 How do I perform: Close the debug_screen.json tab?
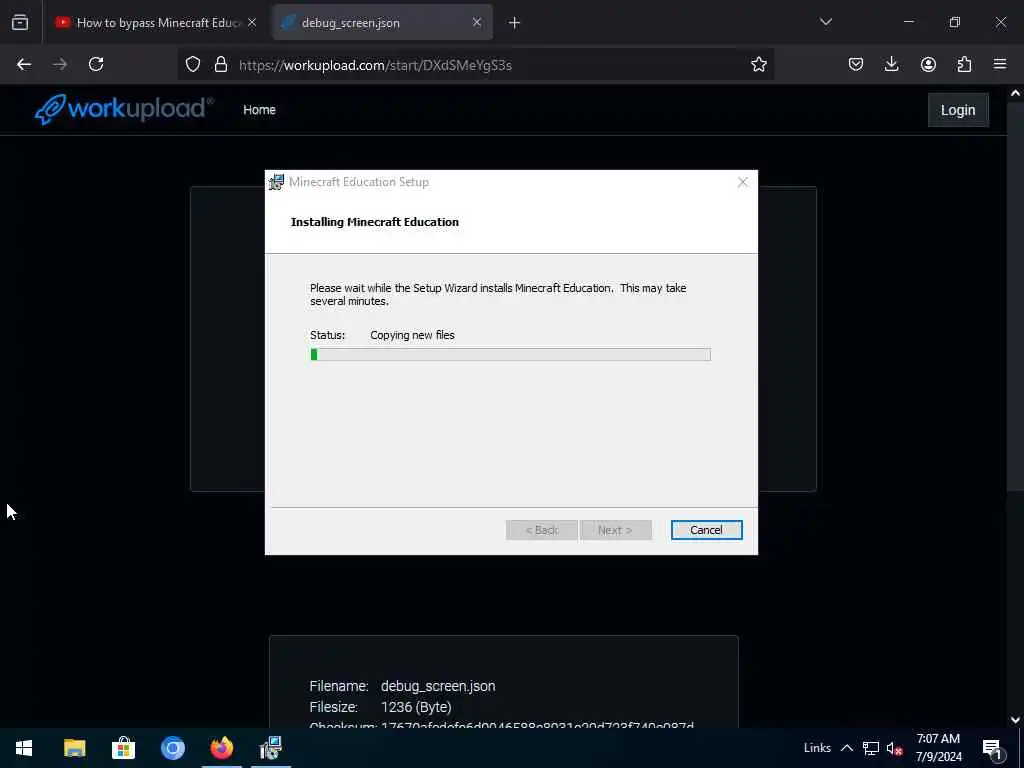pos(477,23)
